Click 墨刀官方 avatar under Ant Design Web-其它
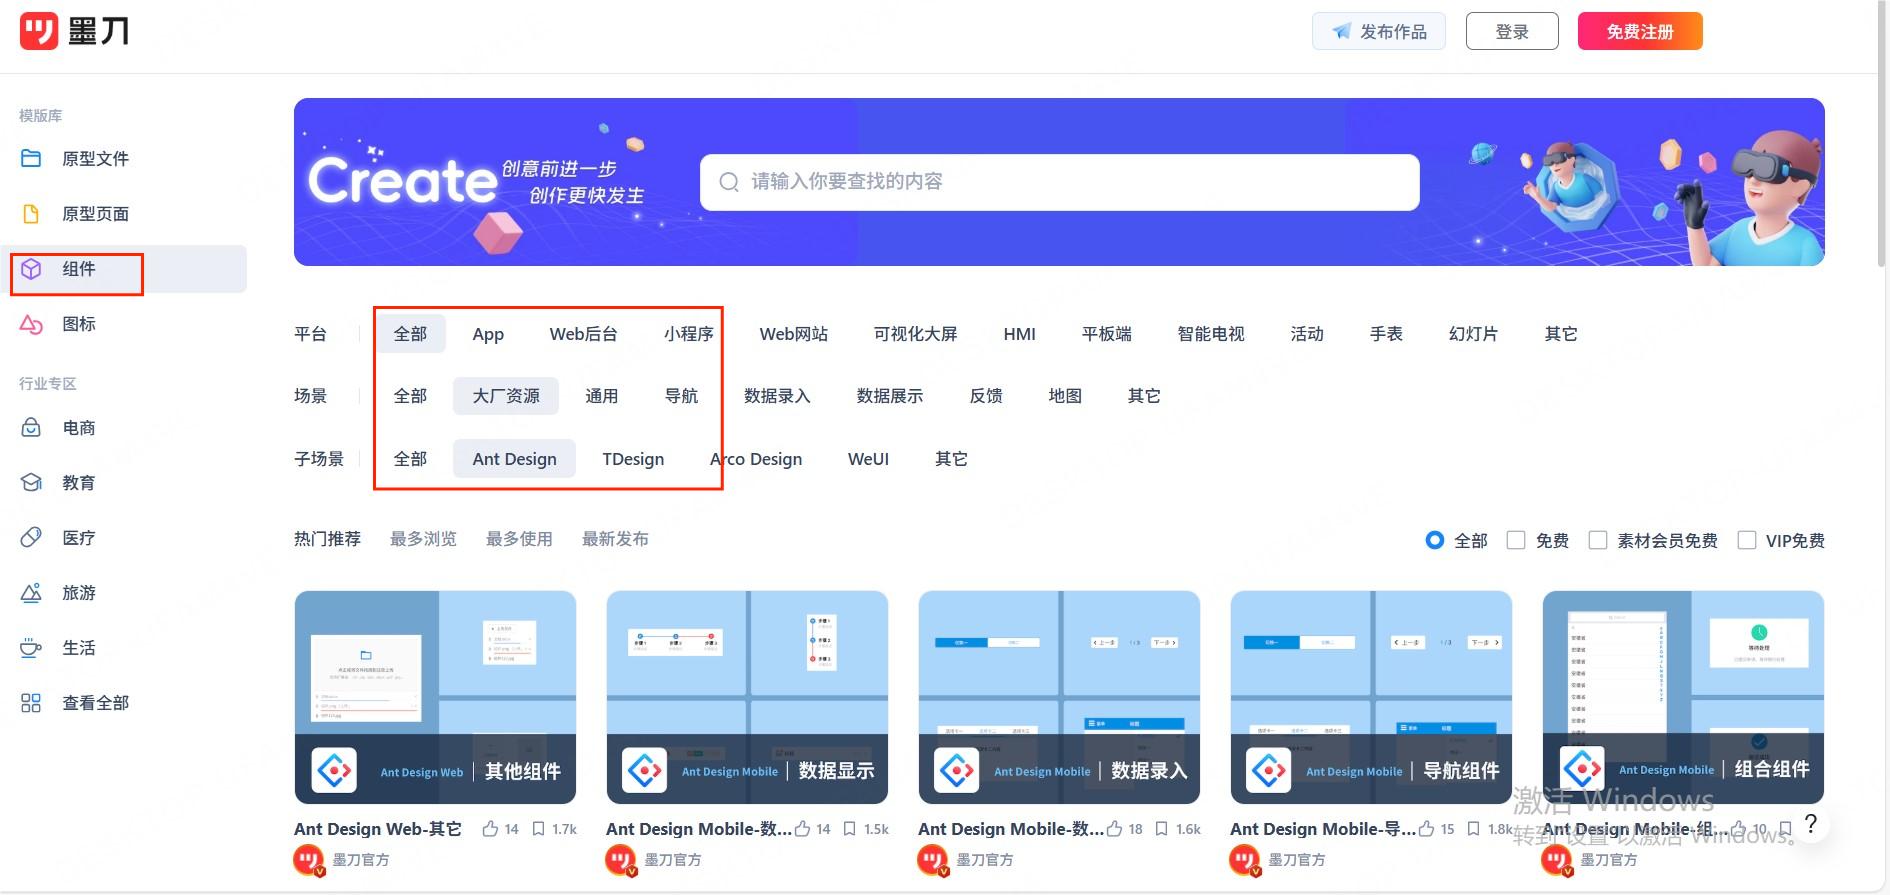The image size is (1890, 895). tap(308, 860)
